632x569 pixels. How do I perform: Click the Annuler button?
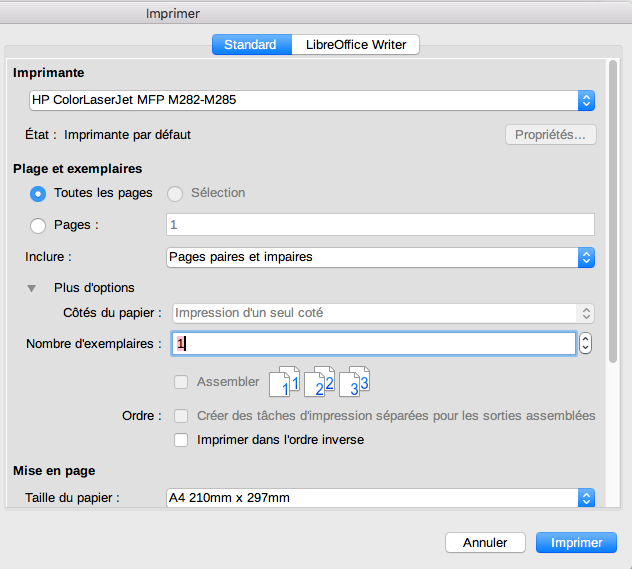click(485, 543)
